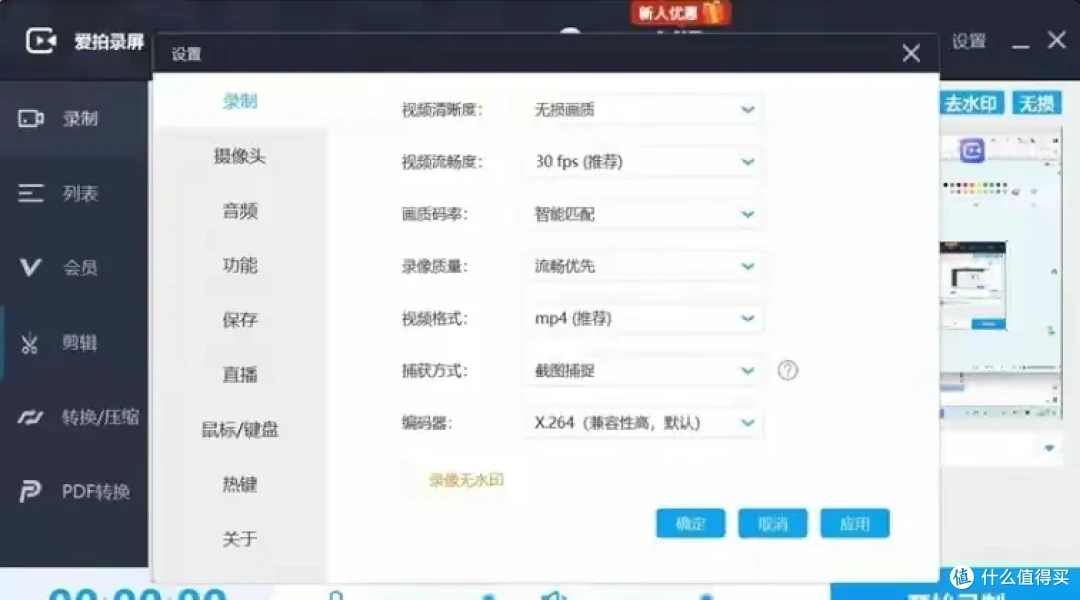Open the 会员 membership sidebar item

(x=74, y=268)
